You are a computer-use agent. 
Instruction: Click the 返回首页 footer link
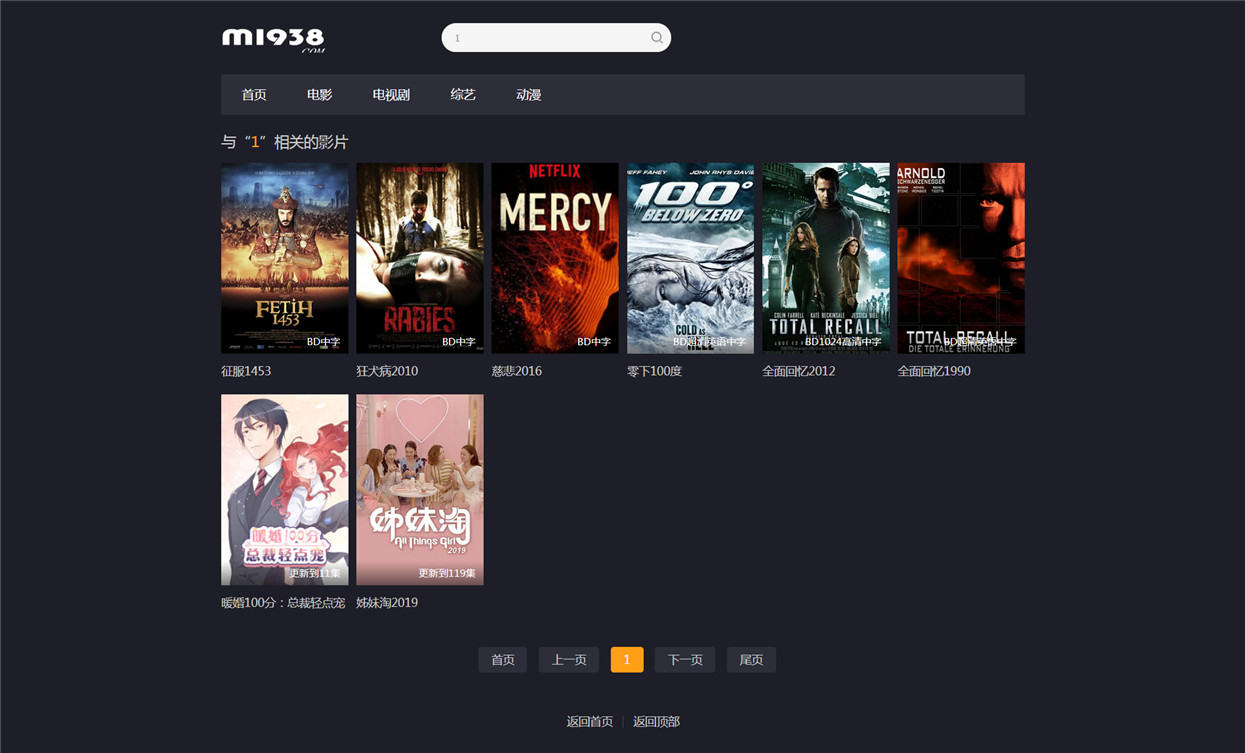[590, 722]
